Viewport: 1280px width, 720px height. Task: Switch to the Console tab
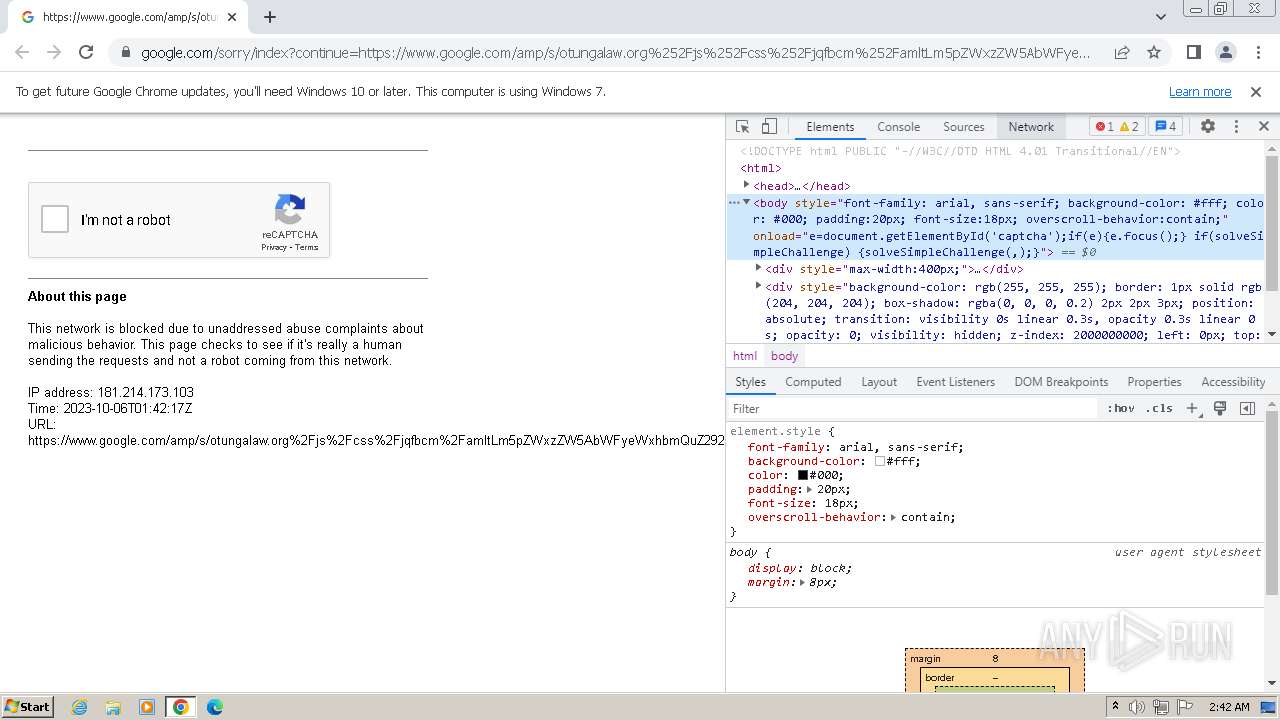tap(898, 127)
